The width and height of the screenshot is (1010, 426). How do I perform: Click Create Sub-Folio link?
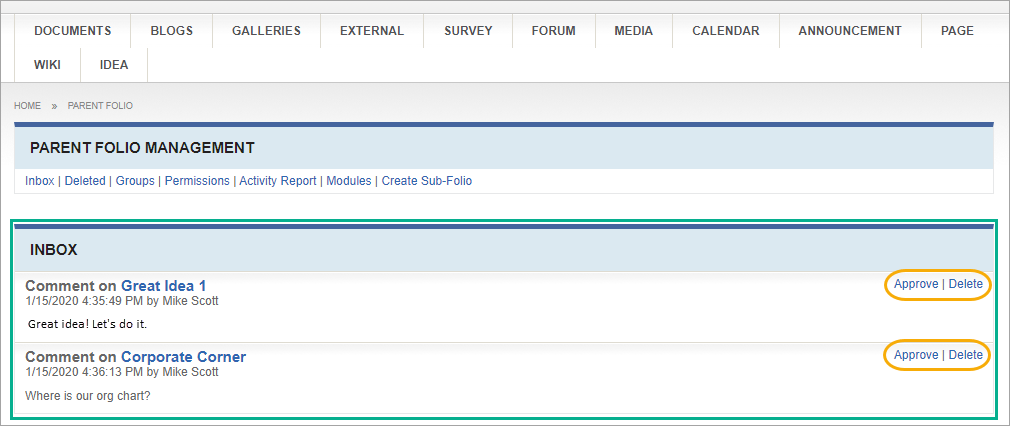(x=427, y=181)
